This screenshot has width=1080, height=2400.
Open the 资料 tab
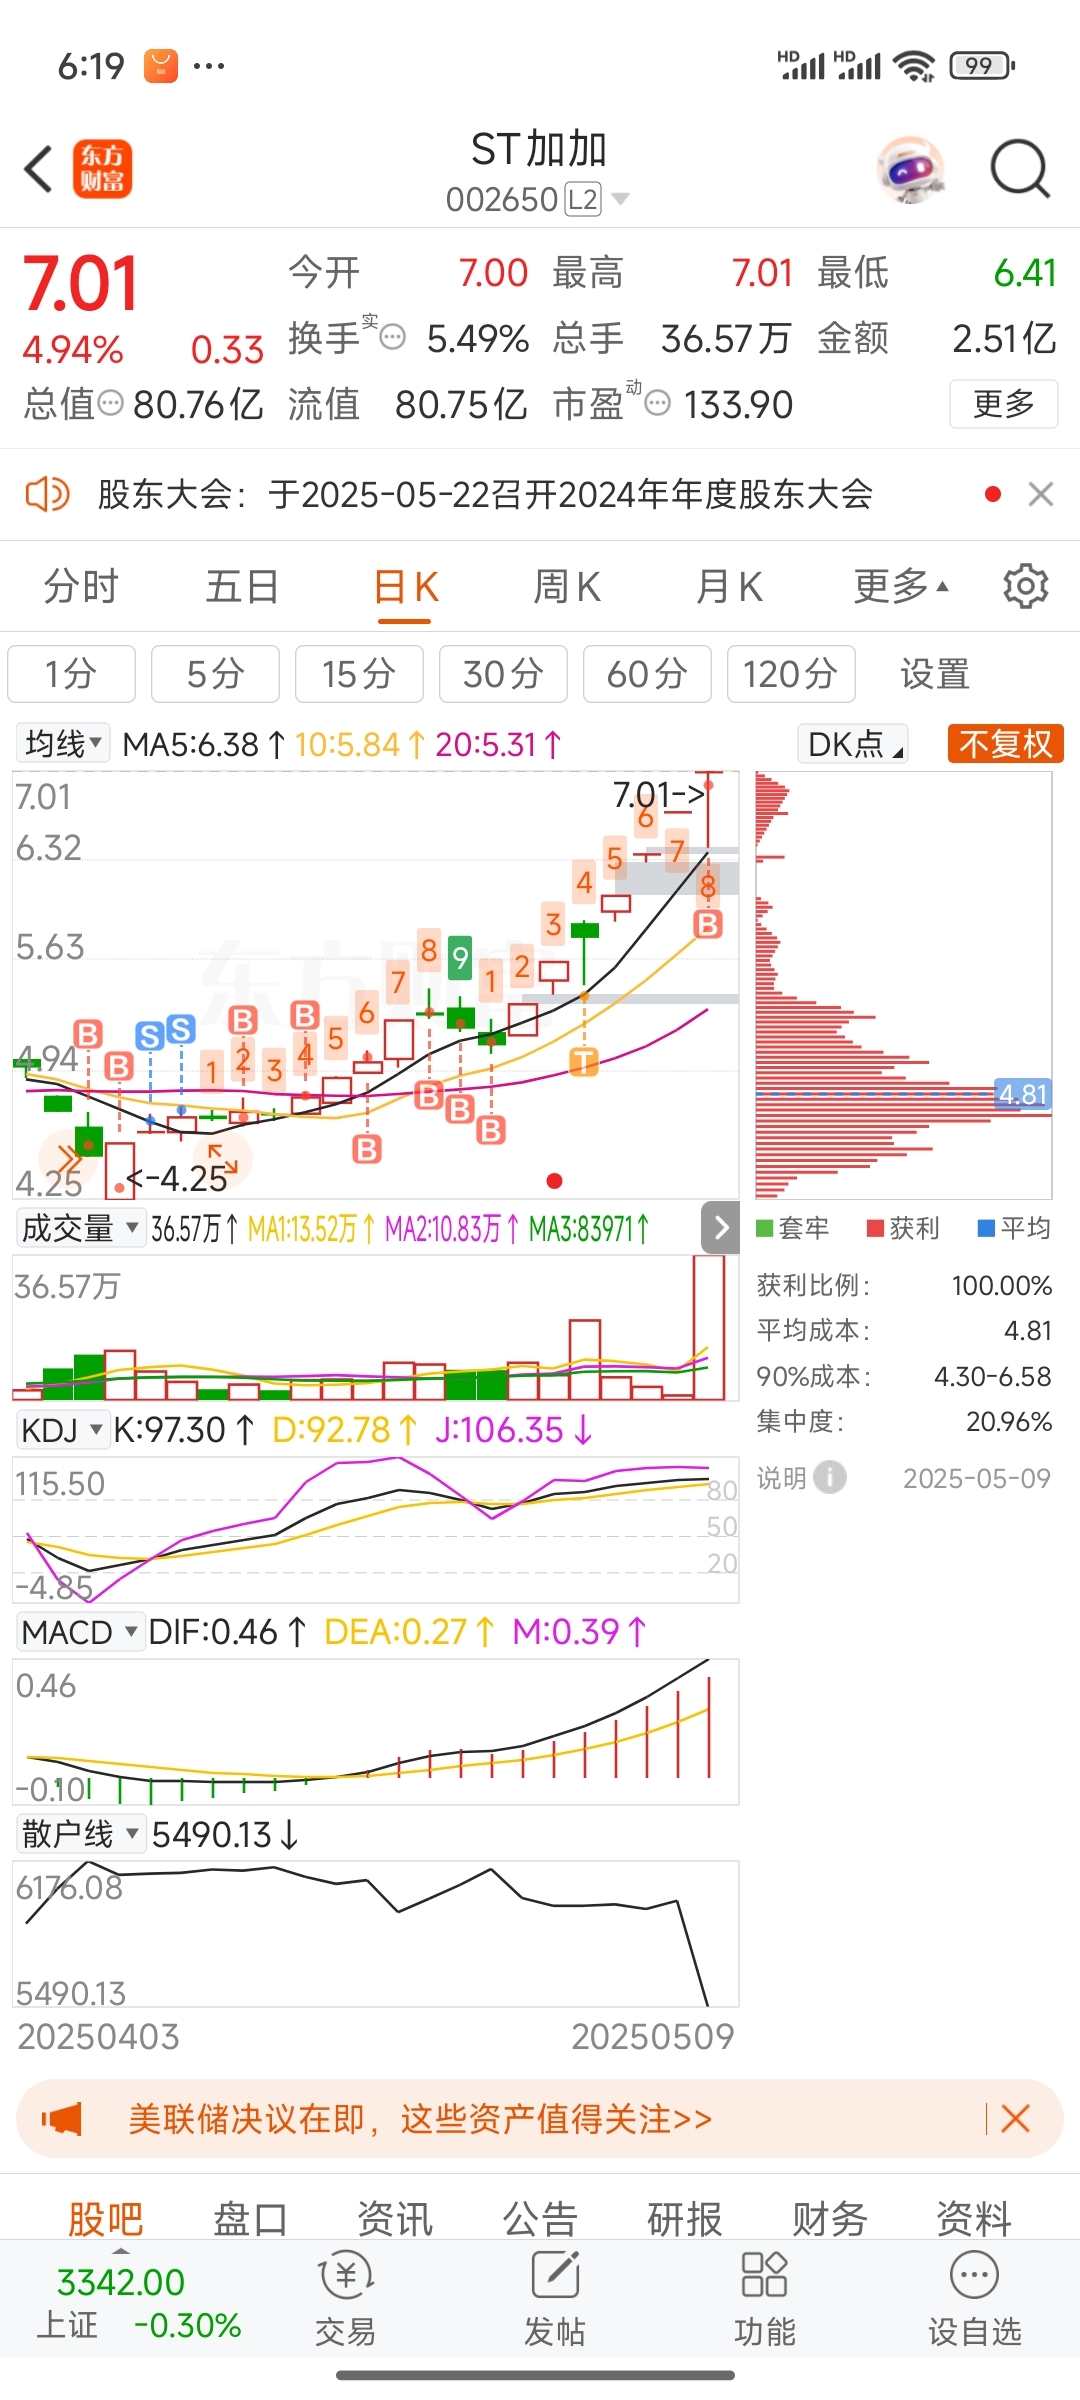pos(974,2219)
